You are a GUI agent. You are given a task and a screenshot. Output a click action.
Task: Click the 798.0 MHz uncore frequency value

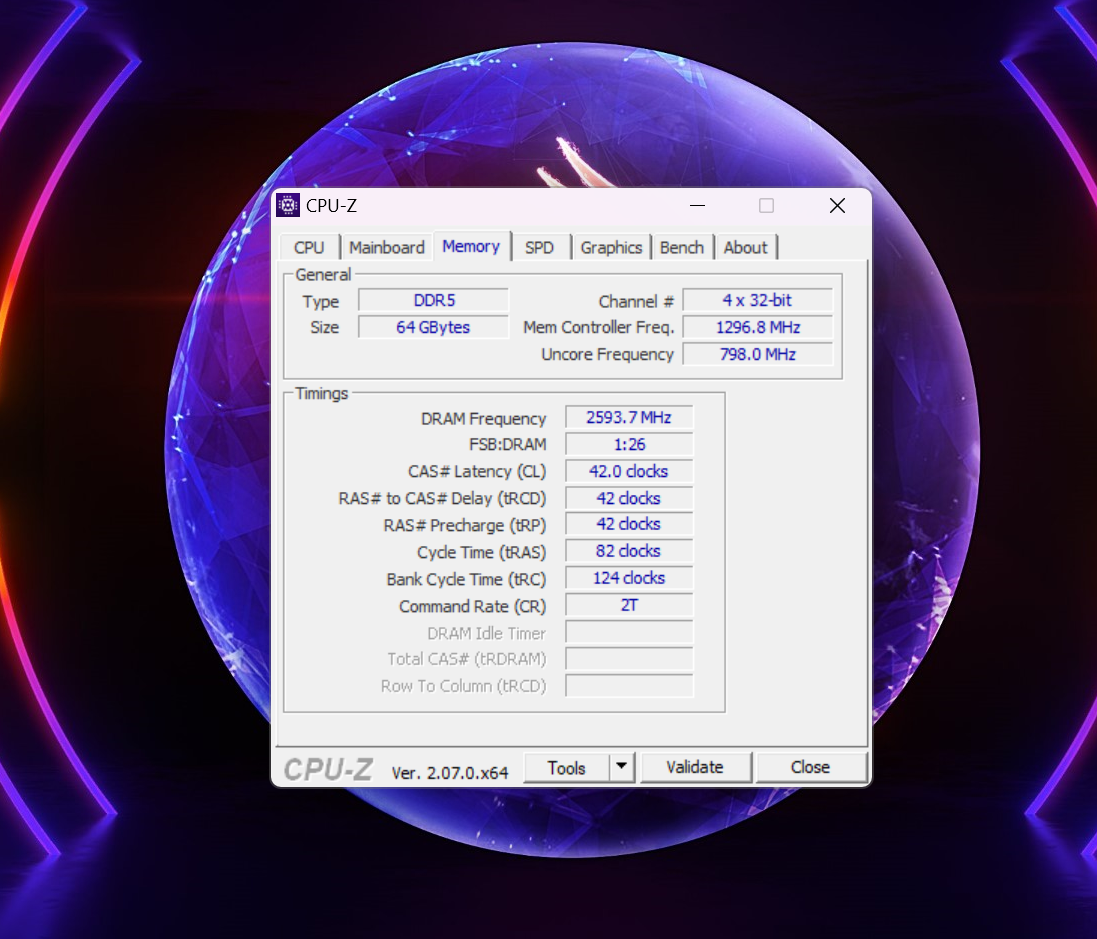(x=758, y=354)
